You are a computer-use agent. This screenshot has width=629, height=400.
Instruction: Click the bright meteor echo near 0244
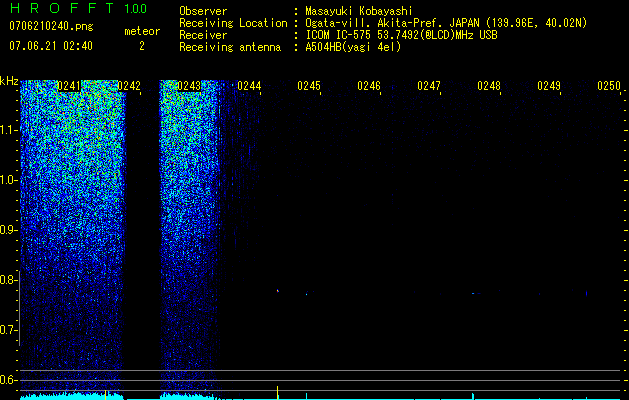coord(278,290)
